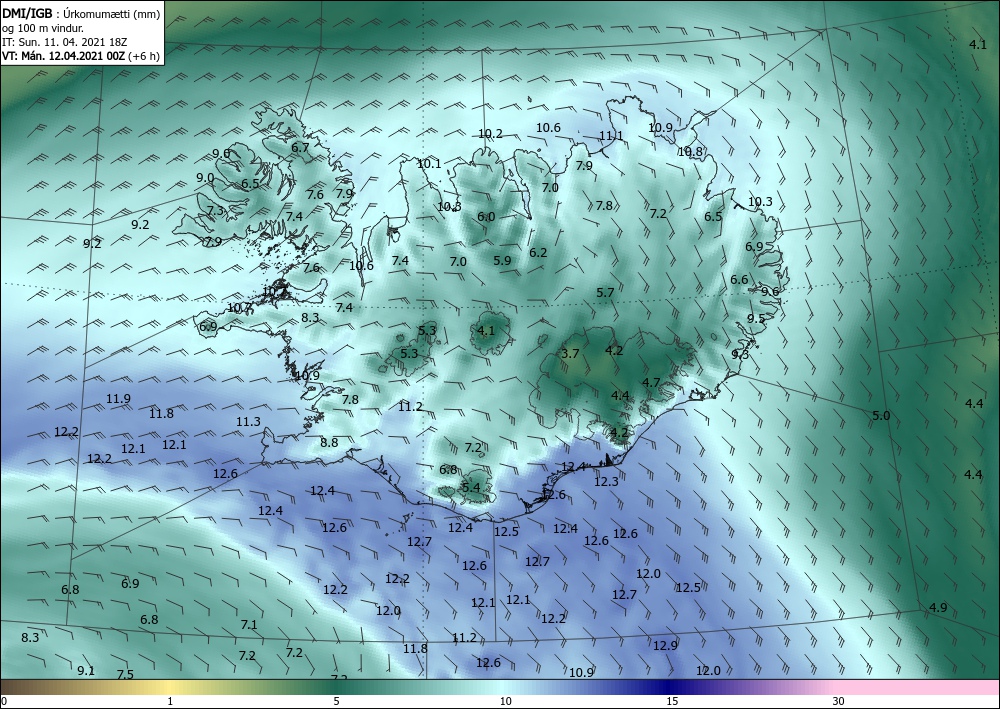Select the '5.4' value on the southern glacier
This screenshot has width=1000, height=709.
coord(471,488)
